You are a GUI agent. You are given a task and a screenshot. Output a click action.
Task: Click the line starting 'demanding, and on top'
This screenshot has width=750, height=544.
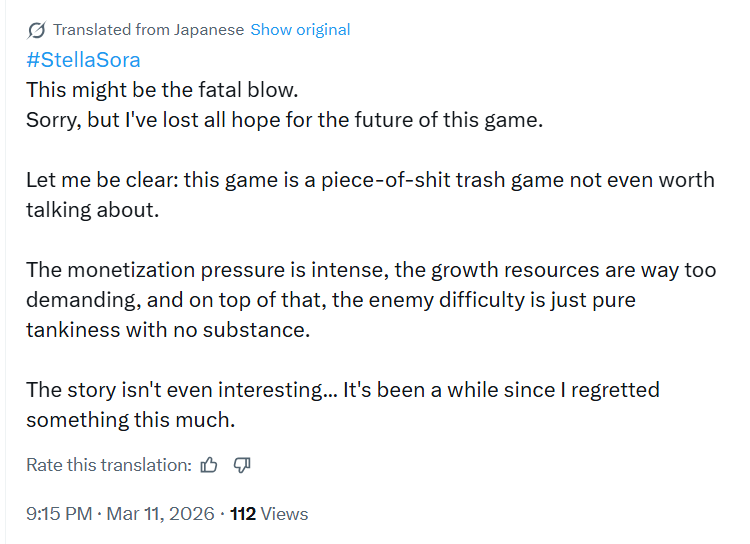click(x=330, y=300)
